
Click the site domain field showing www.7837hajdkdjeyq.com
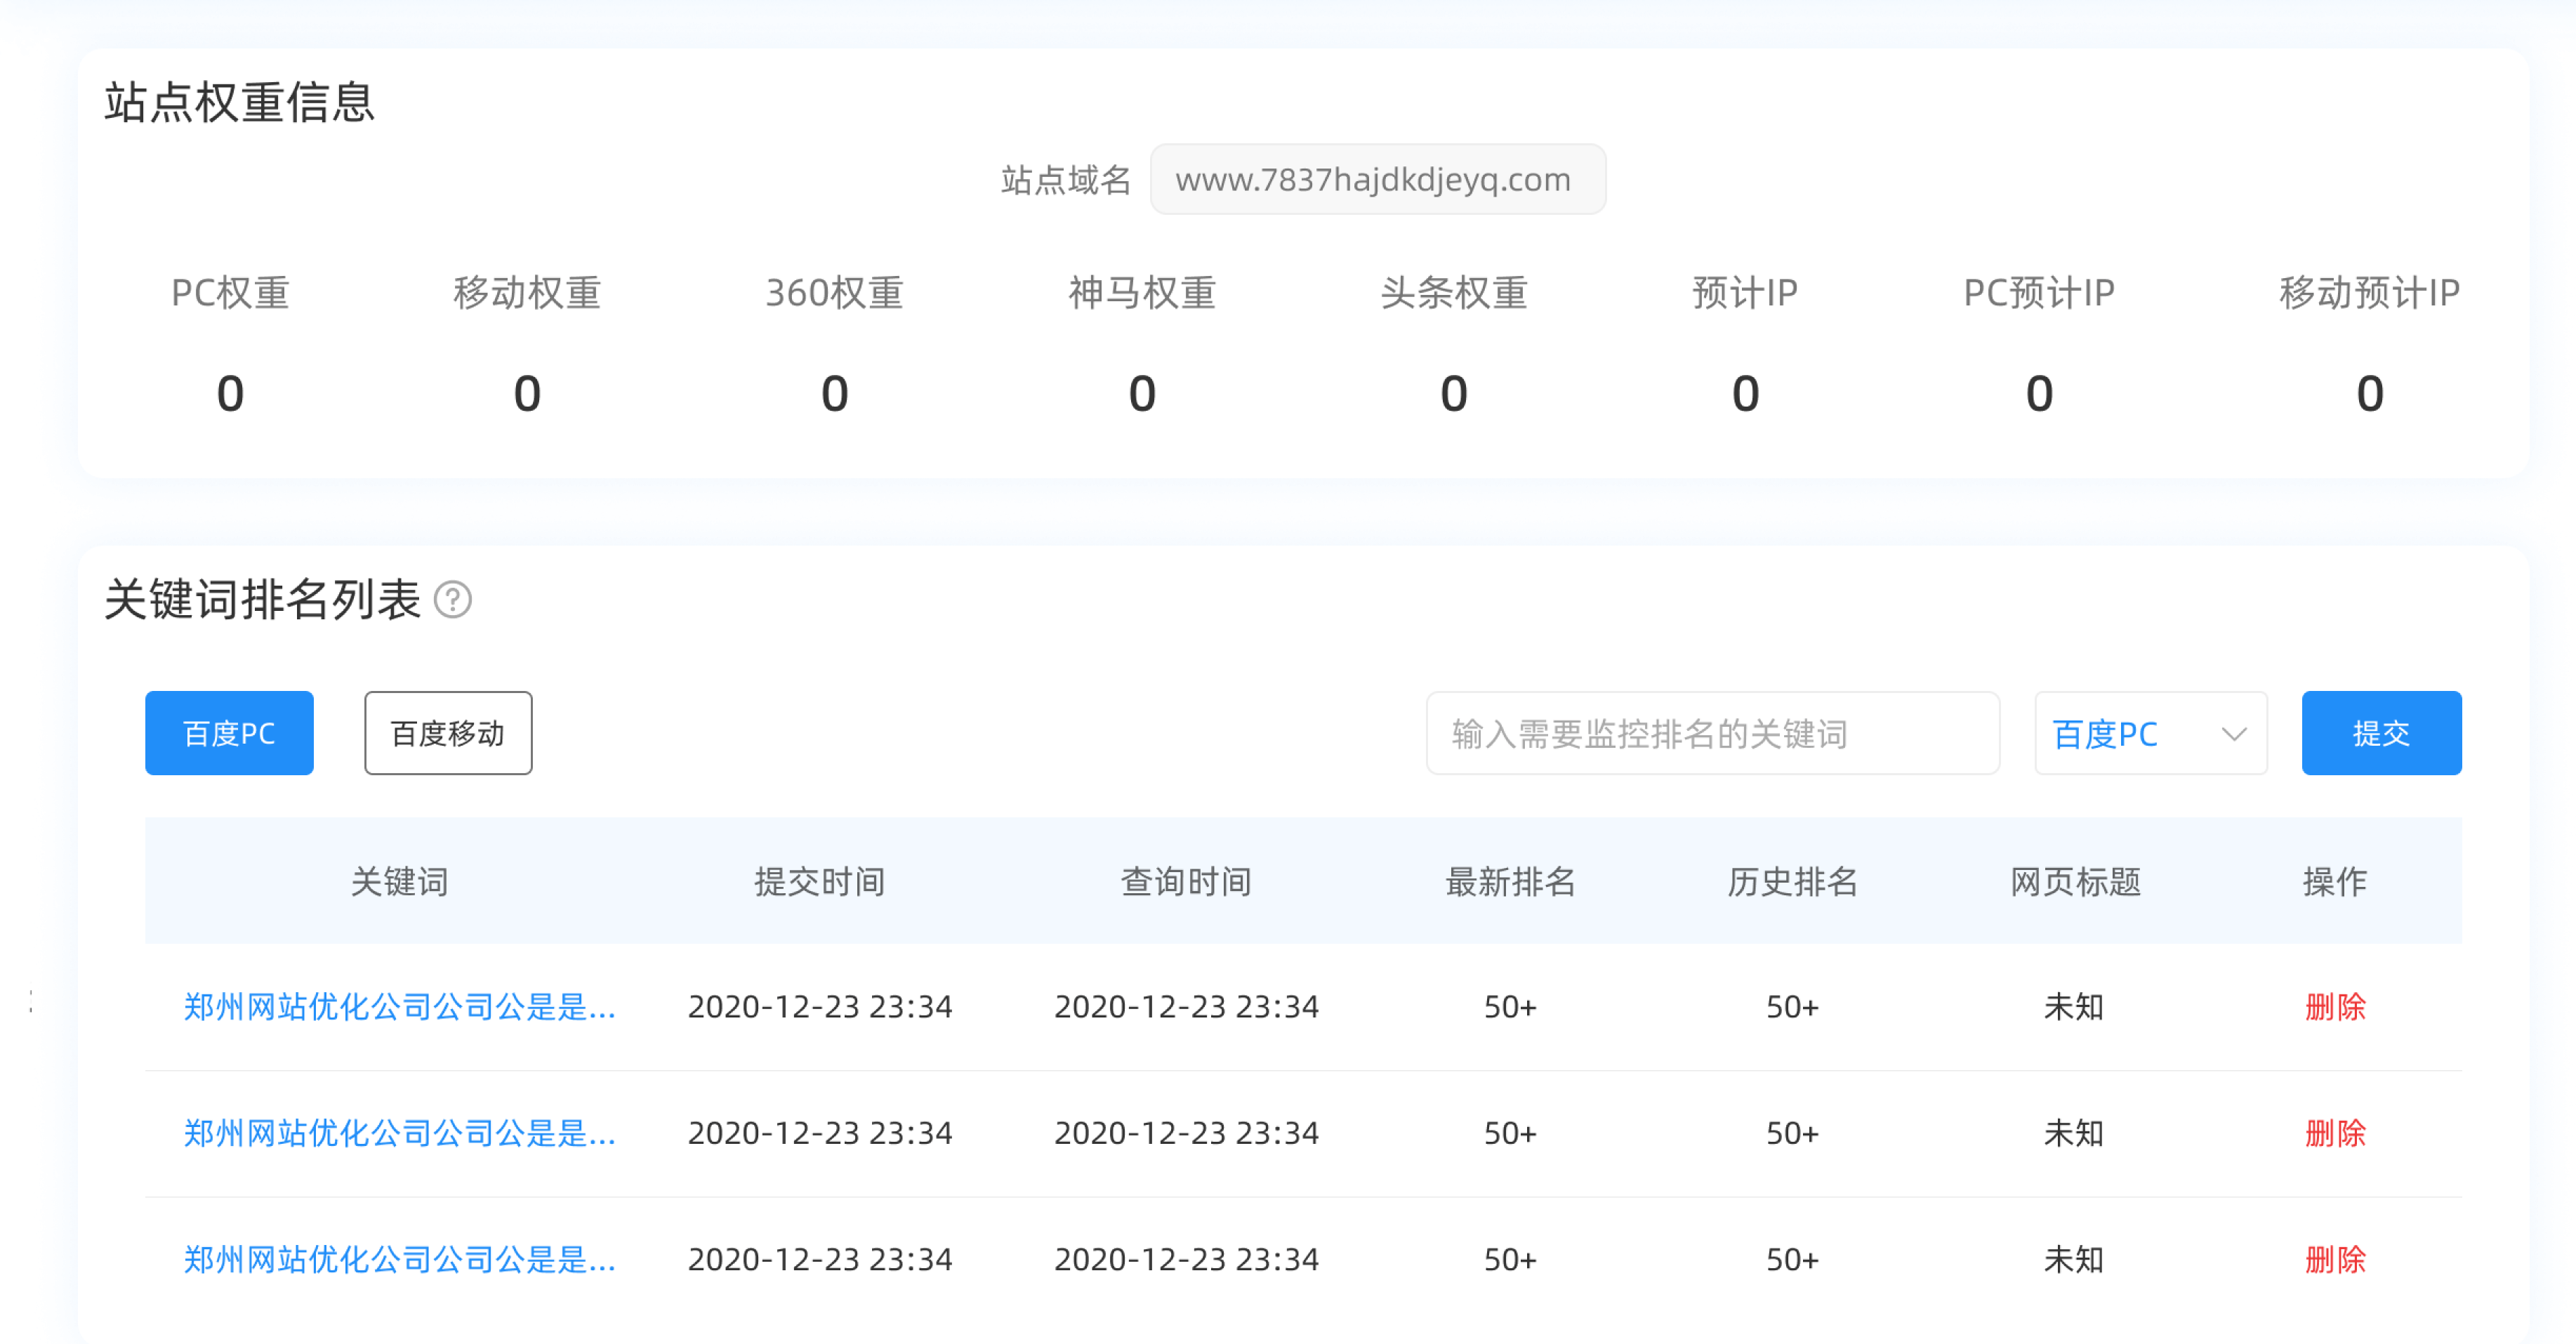(1377, 179)
